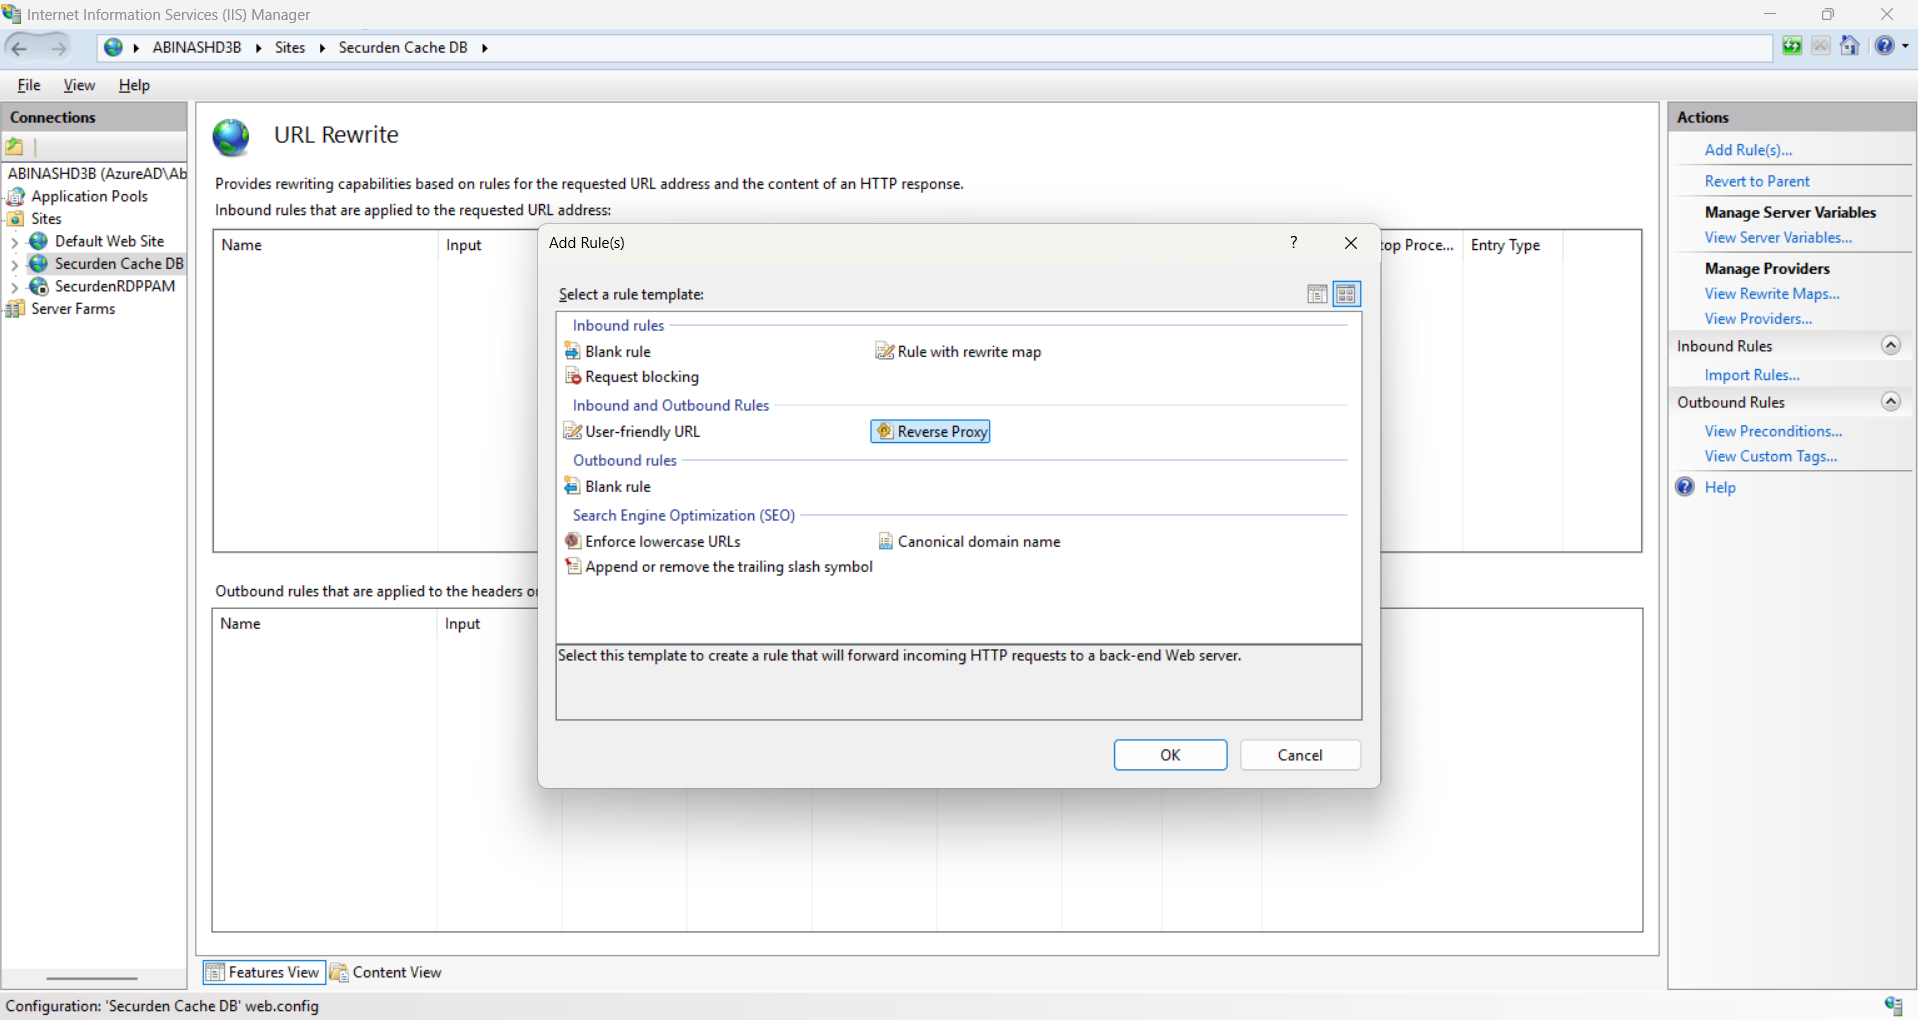This screenshot has width=1918, height=1020.
Task: Expand the Default Web Site node
Action: point(14,242)
